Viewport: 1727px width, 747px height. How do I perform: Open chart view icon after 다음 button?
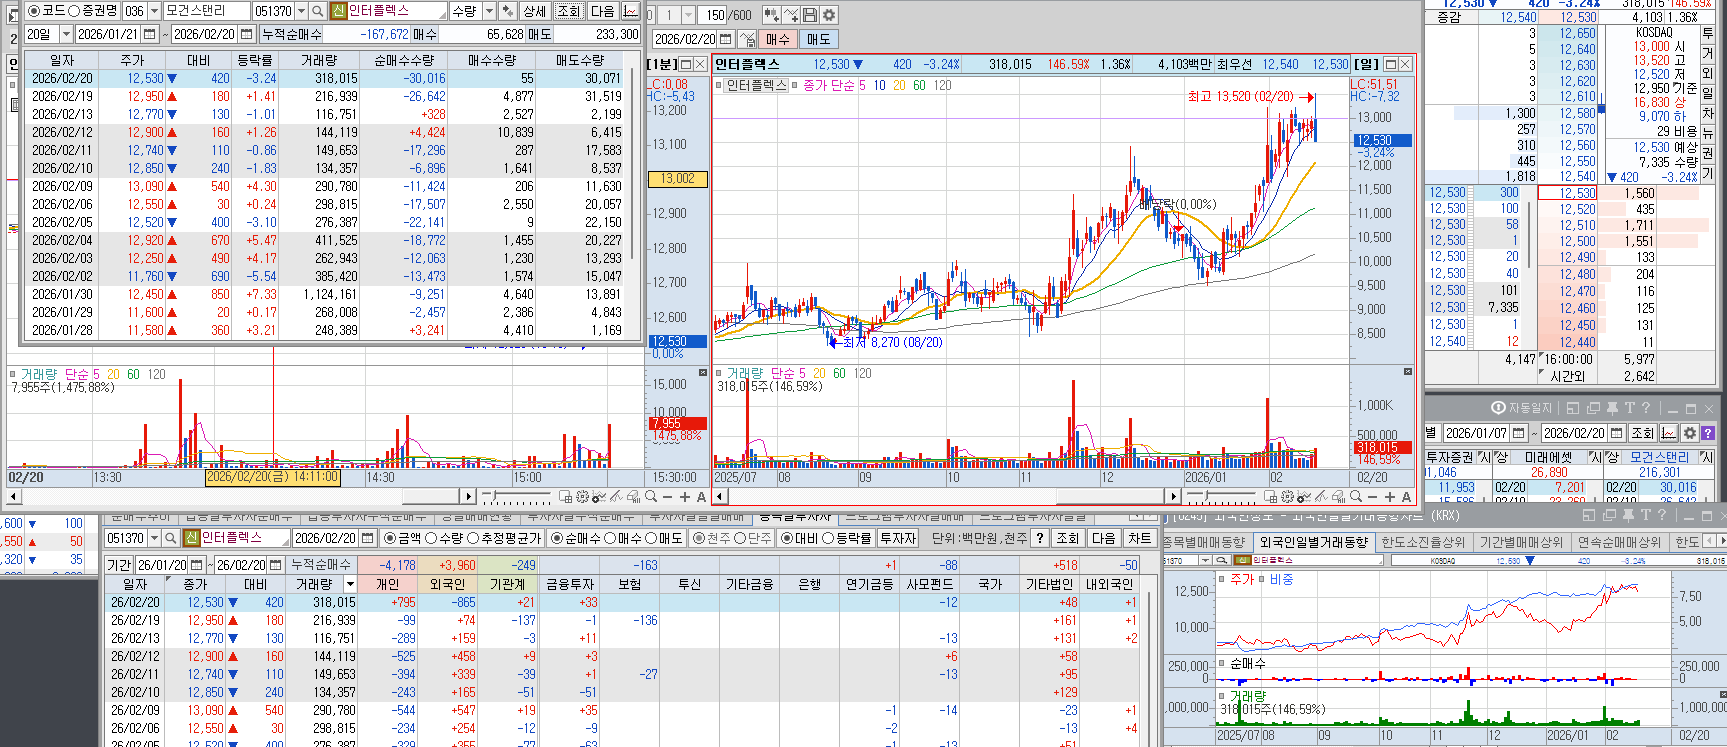point(630,11)
